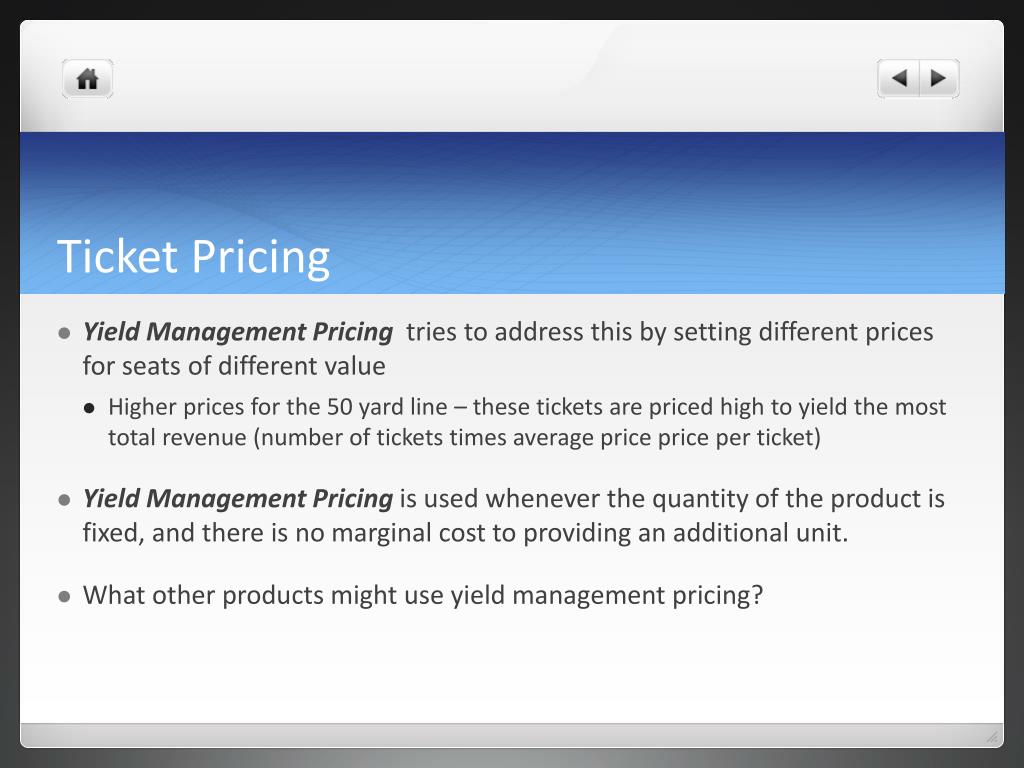Click the bullet marker before 'What other products'

64,596
